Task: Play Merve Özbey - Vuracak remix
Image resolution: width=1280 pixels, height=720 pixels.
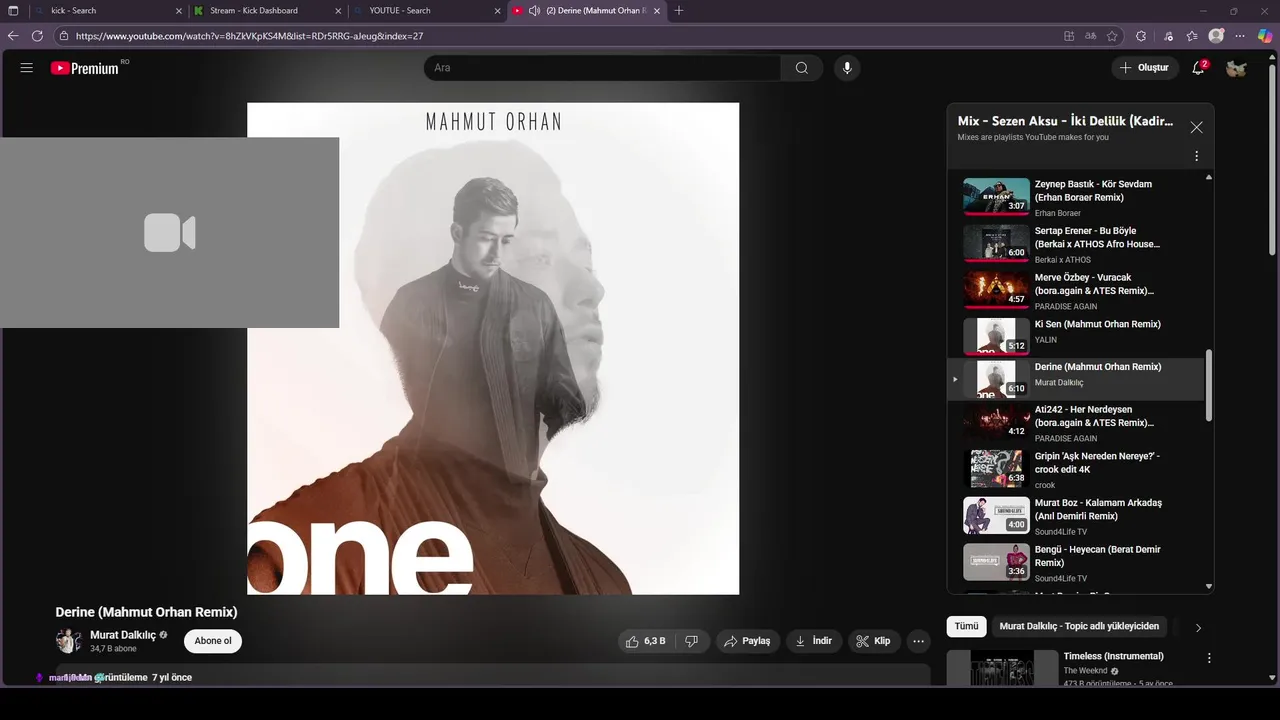Action: click(1076, 291)
